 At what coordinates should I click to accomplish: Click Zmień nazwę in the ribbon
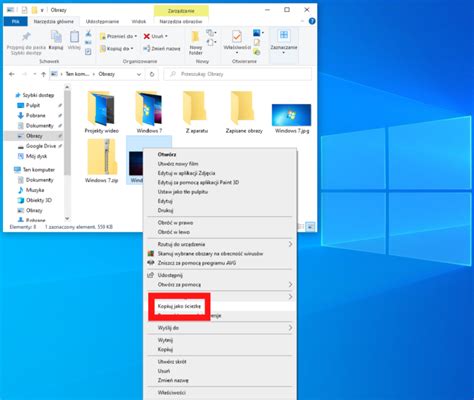pyautogui.click(x=162, y=49)
